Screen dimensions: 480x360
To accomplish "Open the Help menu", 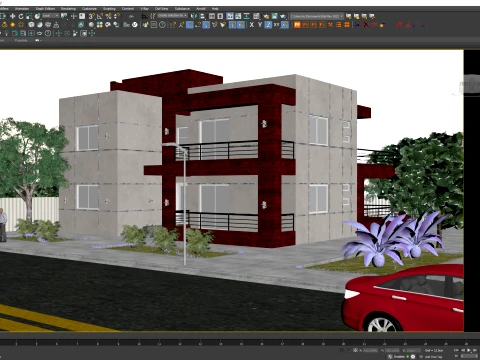I will [x=215, y=8].
